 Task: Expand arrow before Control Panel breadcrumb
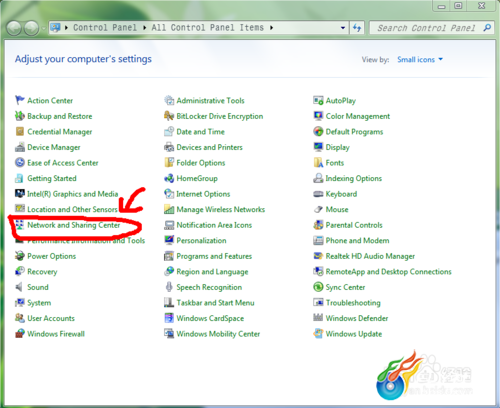[66, 28]
